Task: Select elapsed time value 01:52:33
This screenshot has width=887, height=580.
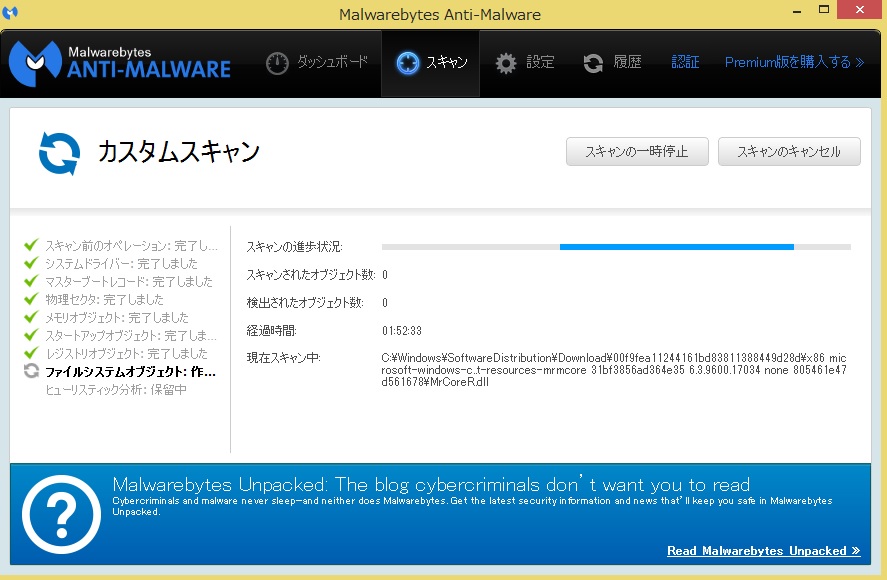Action: click(402, 330)
